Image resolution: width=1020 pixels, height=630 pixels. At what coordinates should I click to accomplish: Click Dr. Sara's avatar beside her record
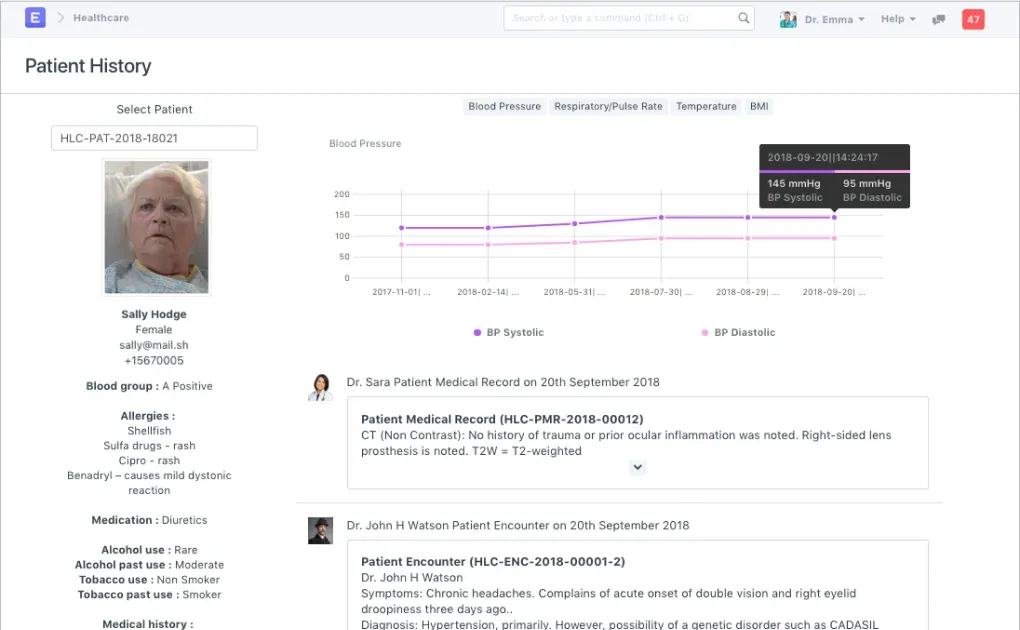[x=320, y=388]
